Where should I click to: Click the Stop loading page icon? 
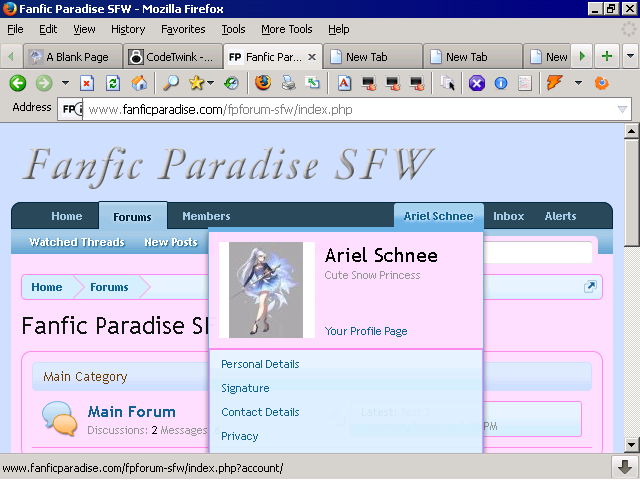[87, 83]
